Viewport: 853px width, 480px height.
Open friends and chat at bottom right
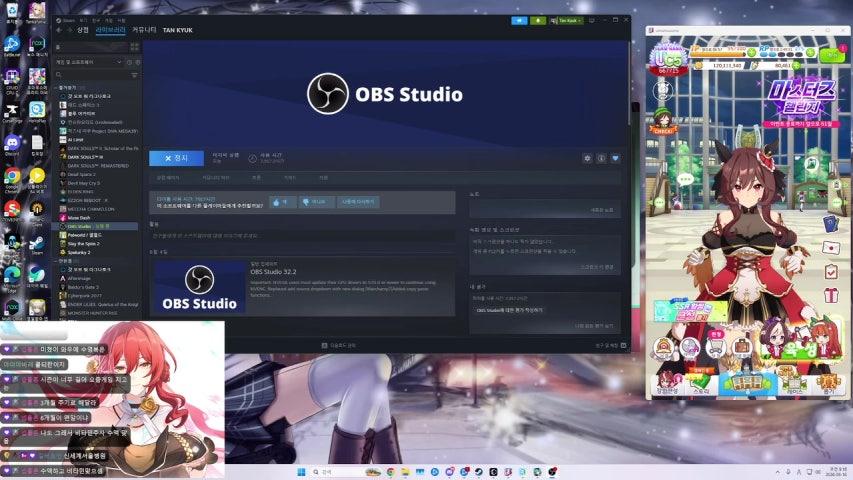coord(611,346)
